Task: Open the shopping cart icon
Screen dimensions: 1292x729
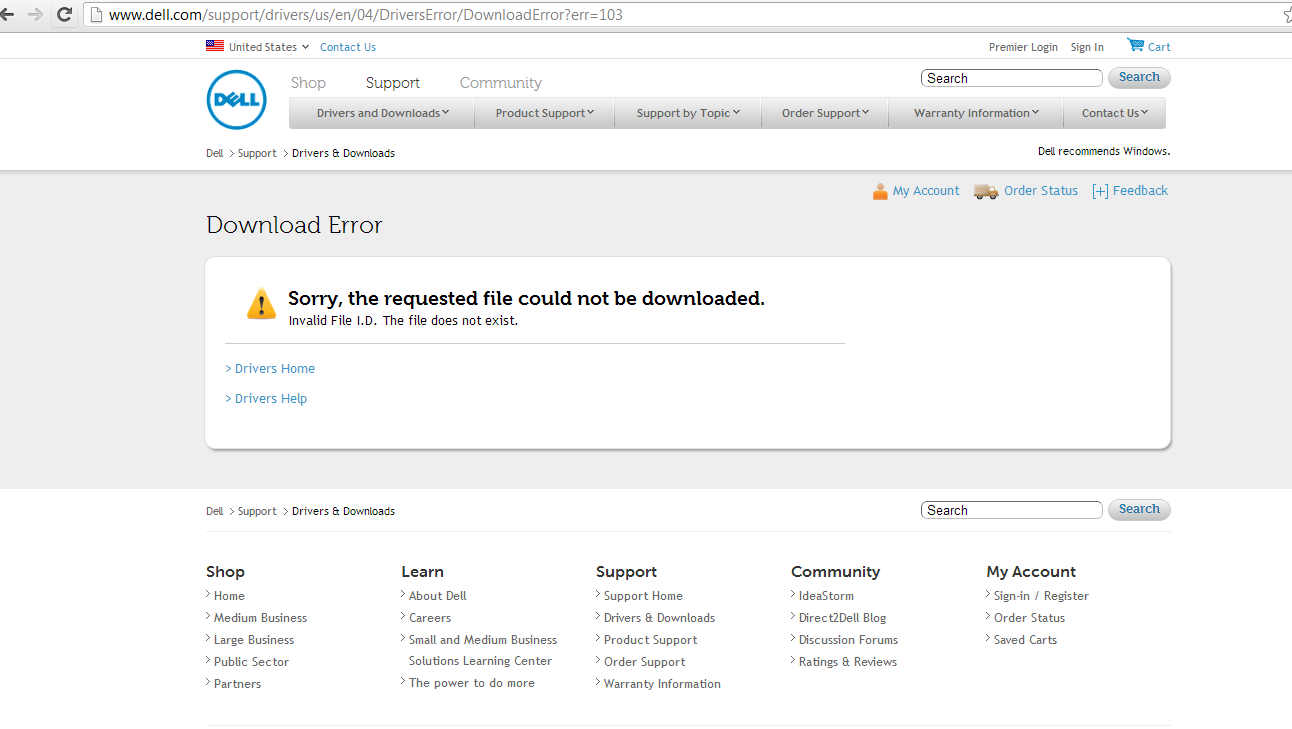Action: tap(1135, 45)
